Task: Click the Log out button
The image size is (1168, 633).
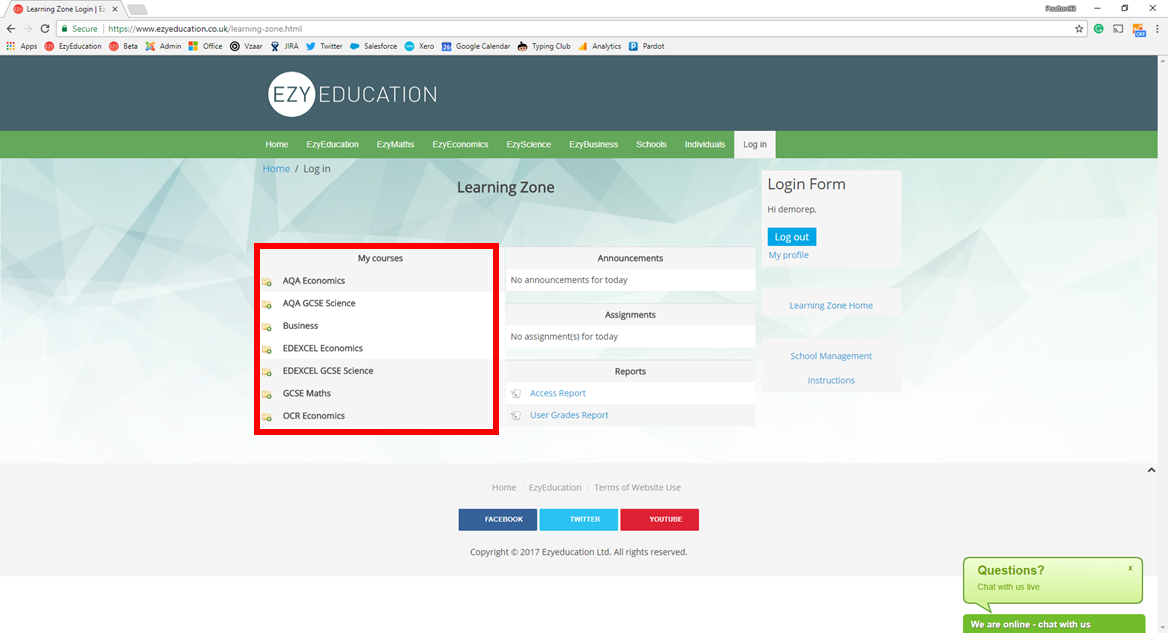Action: [791, 236]
